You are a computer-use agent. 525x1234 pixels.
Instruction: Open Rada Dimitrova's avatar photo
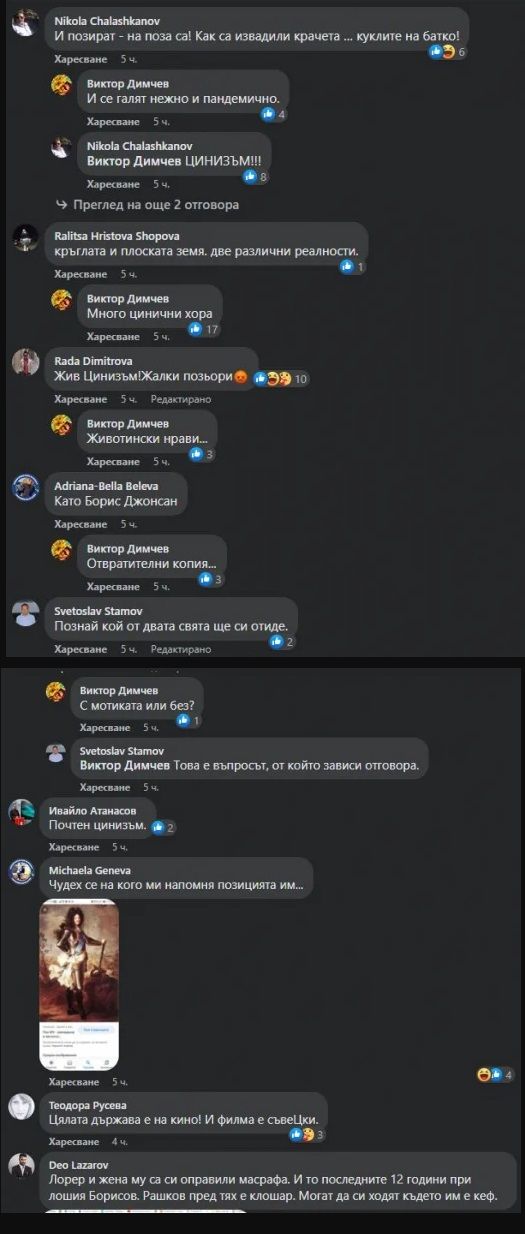(x=26, y=363)
